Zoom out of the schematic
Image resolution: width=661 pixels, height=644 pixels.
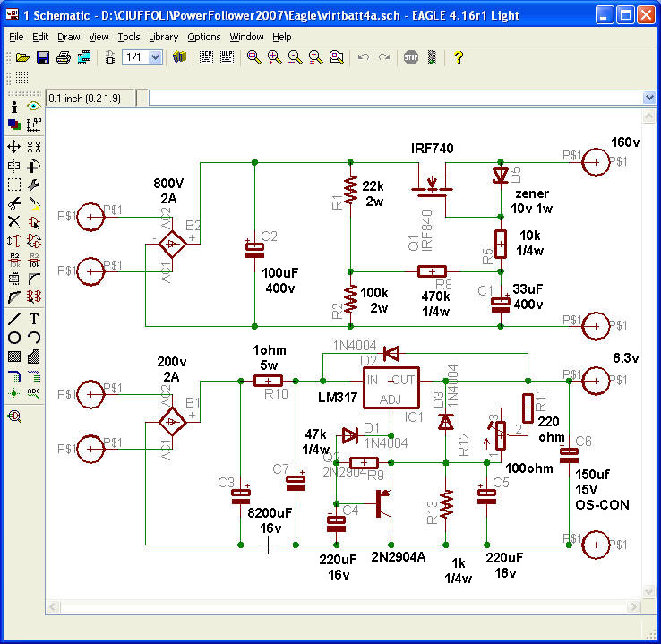295,57
